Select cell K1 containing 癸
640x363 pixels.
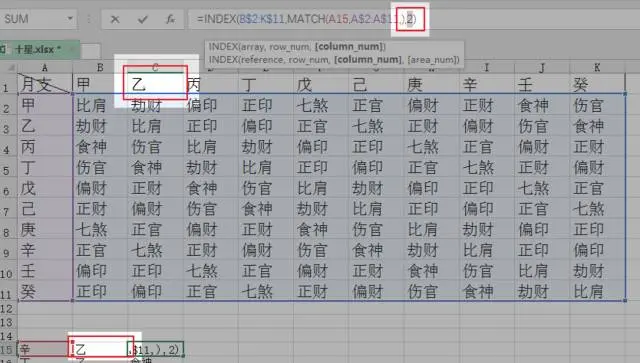tap(597, 84)
